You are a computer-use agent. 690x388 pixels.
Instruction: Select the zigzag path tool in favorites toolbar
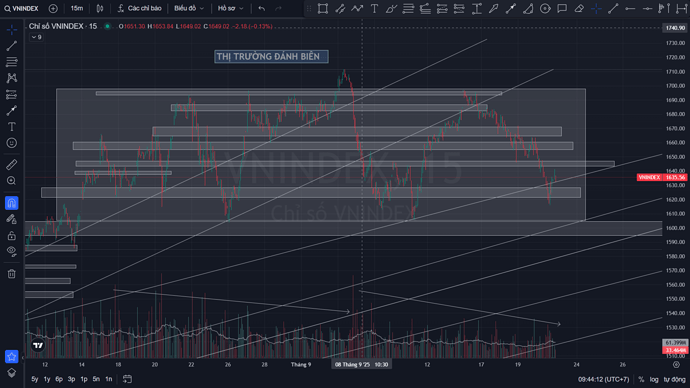click(x=357, y=8)
